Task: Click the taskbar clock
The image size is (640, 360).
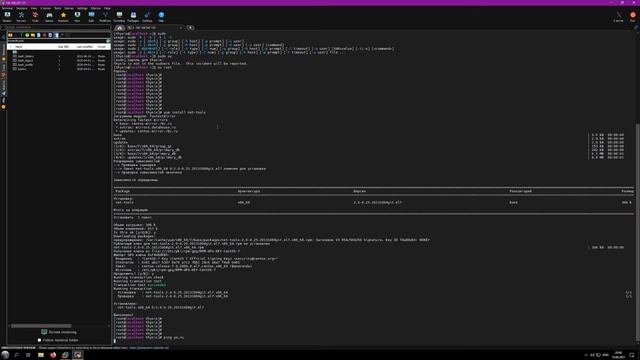Action: [x=619, y=355]
